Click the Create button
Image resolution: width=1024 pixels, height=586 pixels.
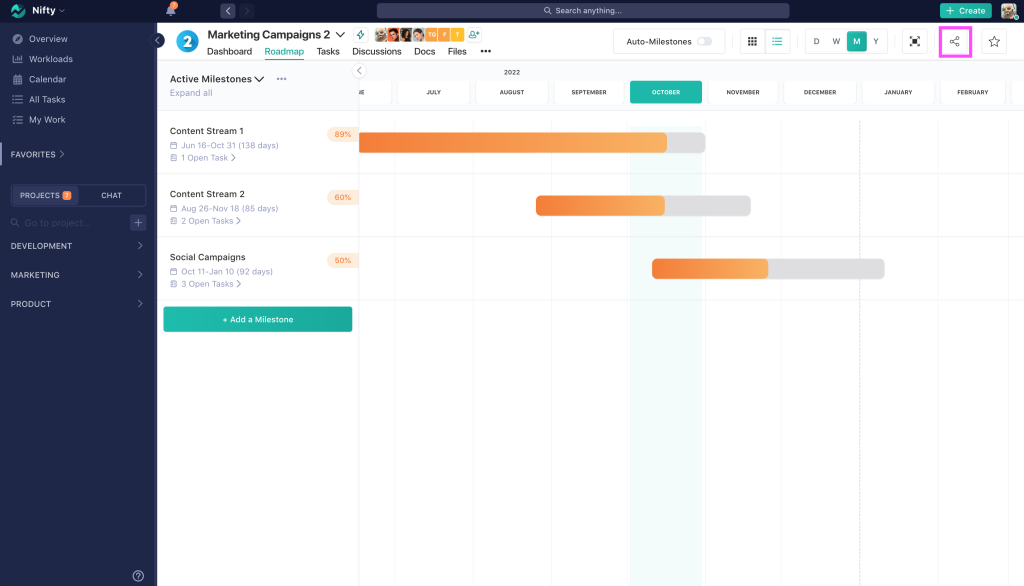tap(965, 11)
